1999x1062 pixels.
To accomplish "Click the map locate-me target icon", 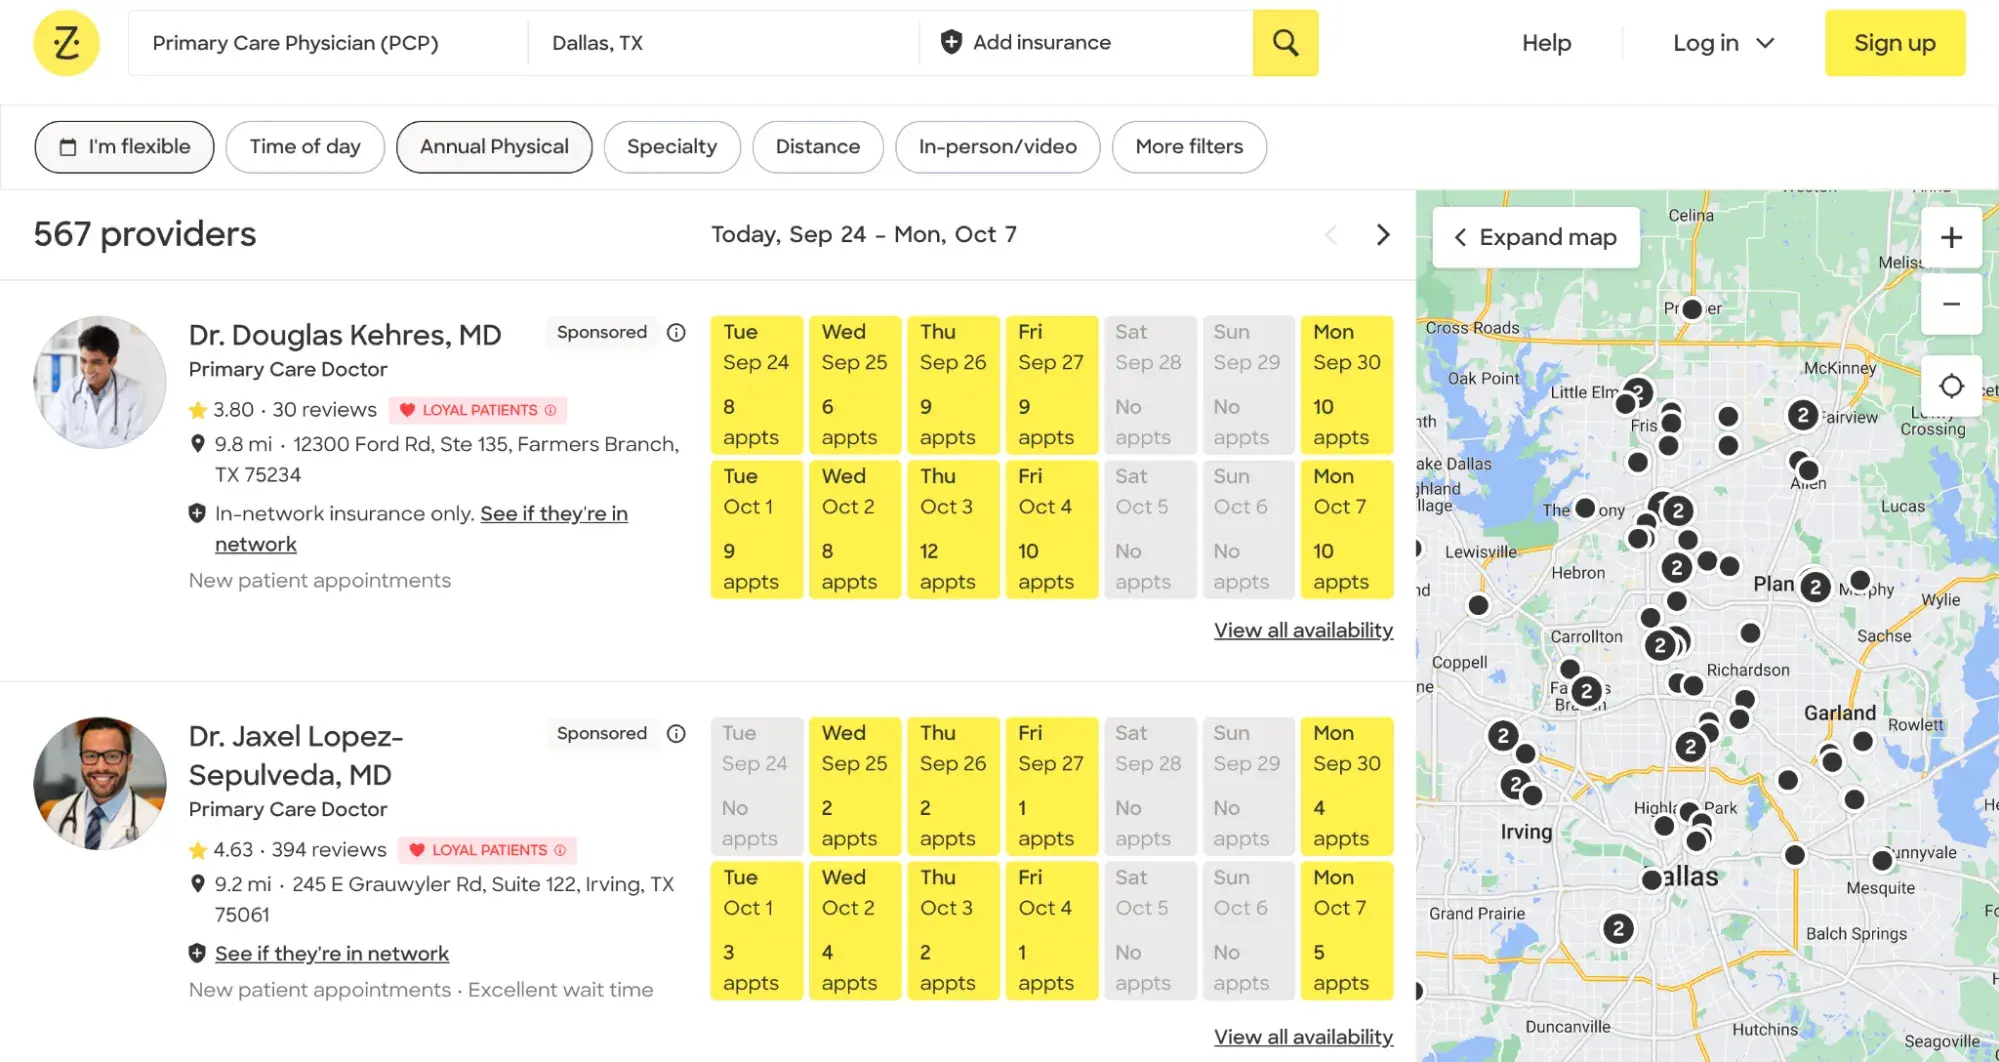I will tap(1951, 386).
